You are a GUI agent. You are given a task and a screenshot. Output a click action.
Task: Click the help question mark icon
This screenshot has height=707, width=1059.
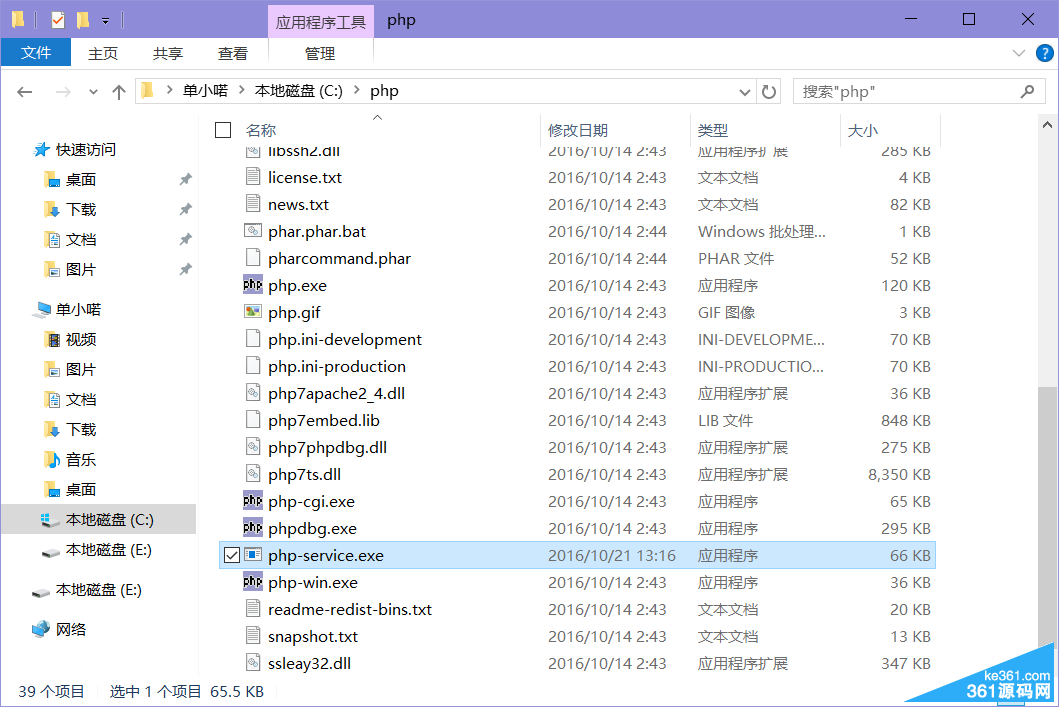pyautogui.click(x=1044, y=53)
